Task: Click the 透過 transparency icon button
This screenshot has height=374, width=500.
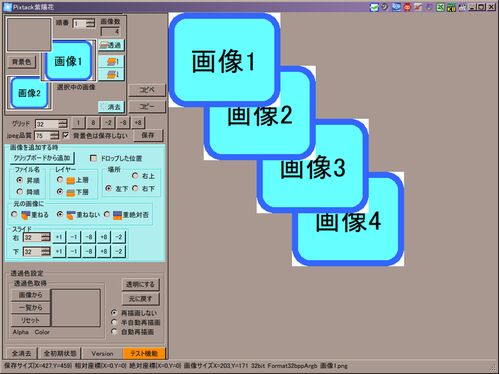Action: pos(111,45)
